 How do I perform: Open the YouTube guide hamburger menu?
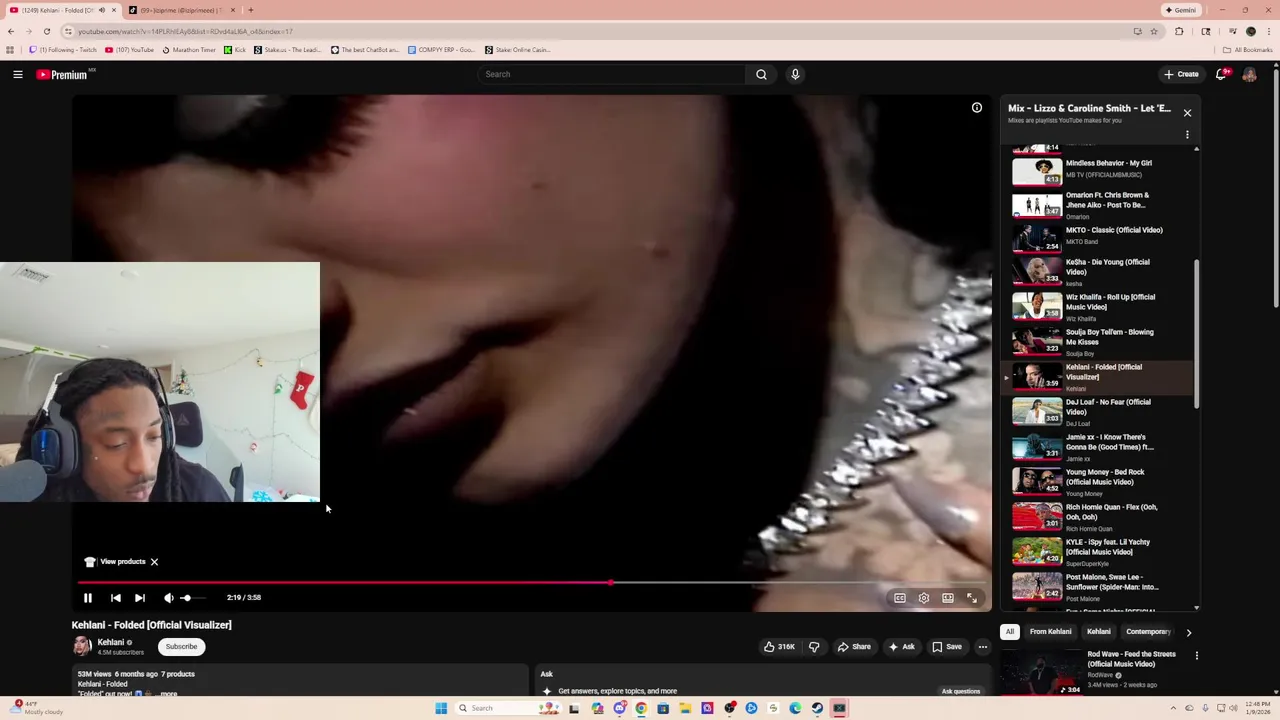click(x=18, y=74)
